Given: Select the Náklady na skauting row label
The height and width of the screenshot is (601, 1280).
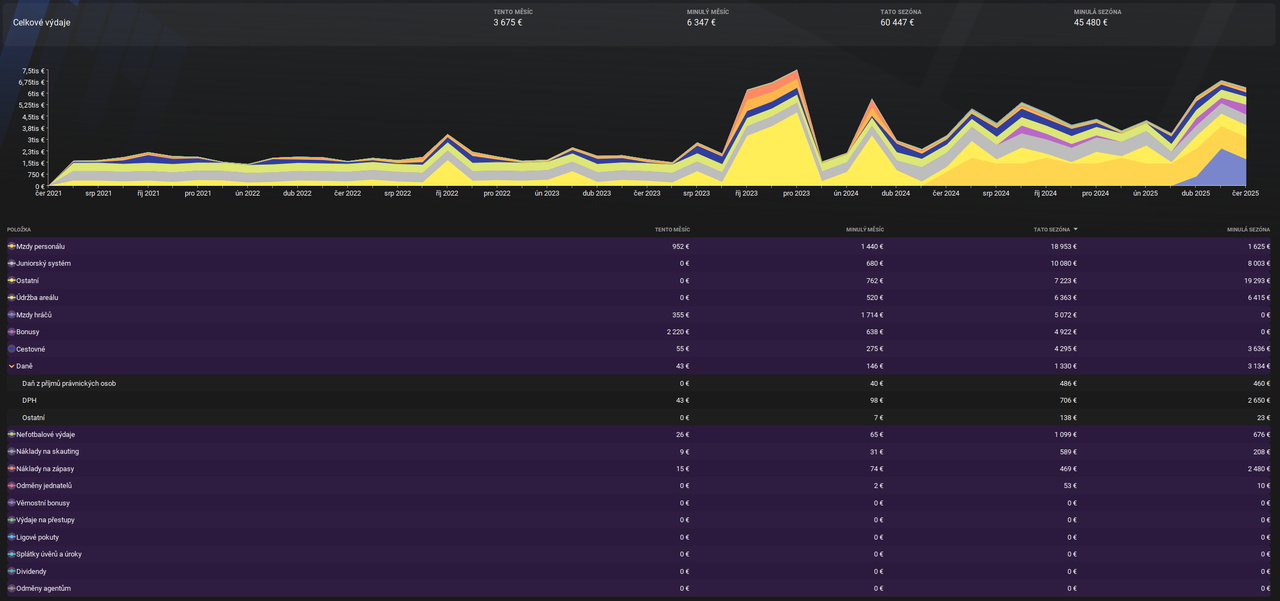Looking at the screenshot, I should click(x=47, y=451).
